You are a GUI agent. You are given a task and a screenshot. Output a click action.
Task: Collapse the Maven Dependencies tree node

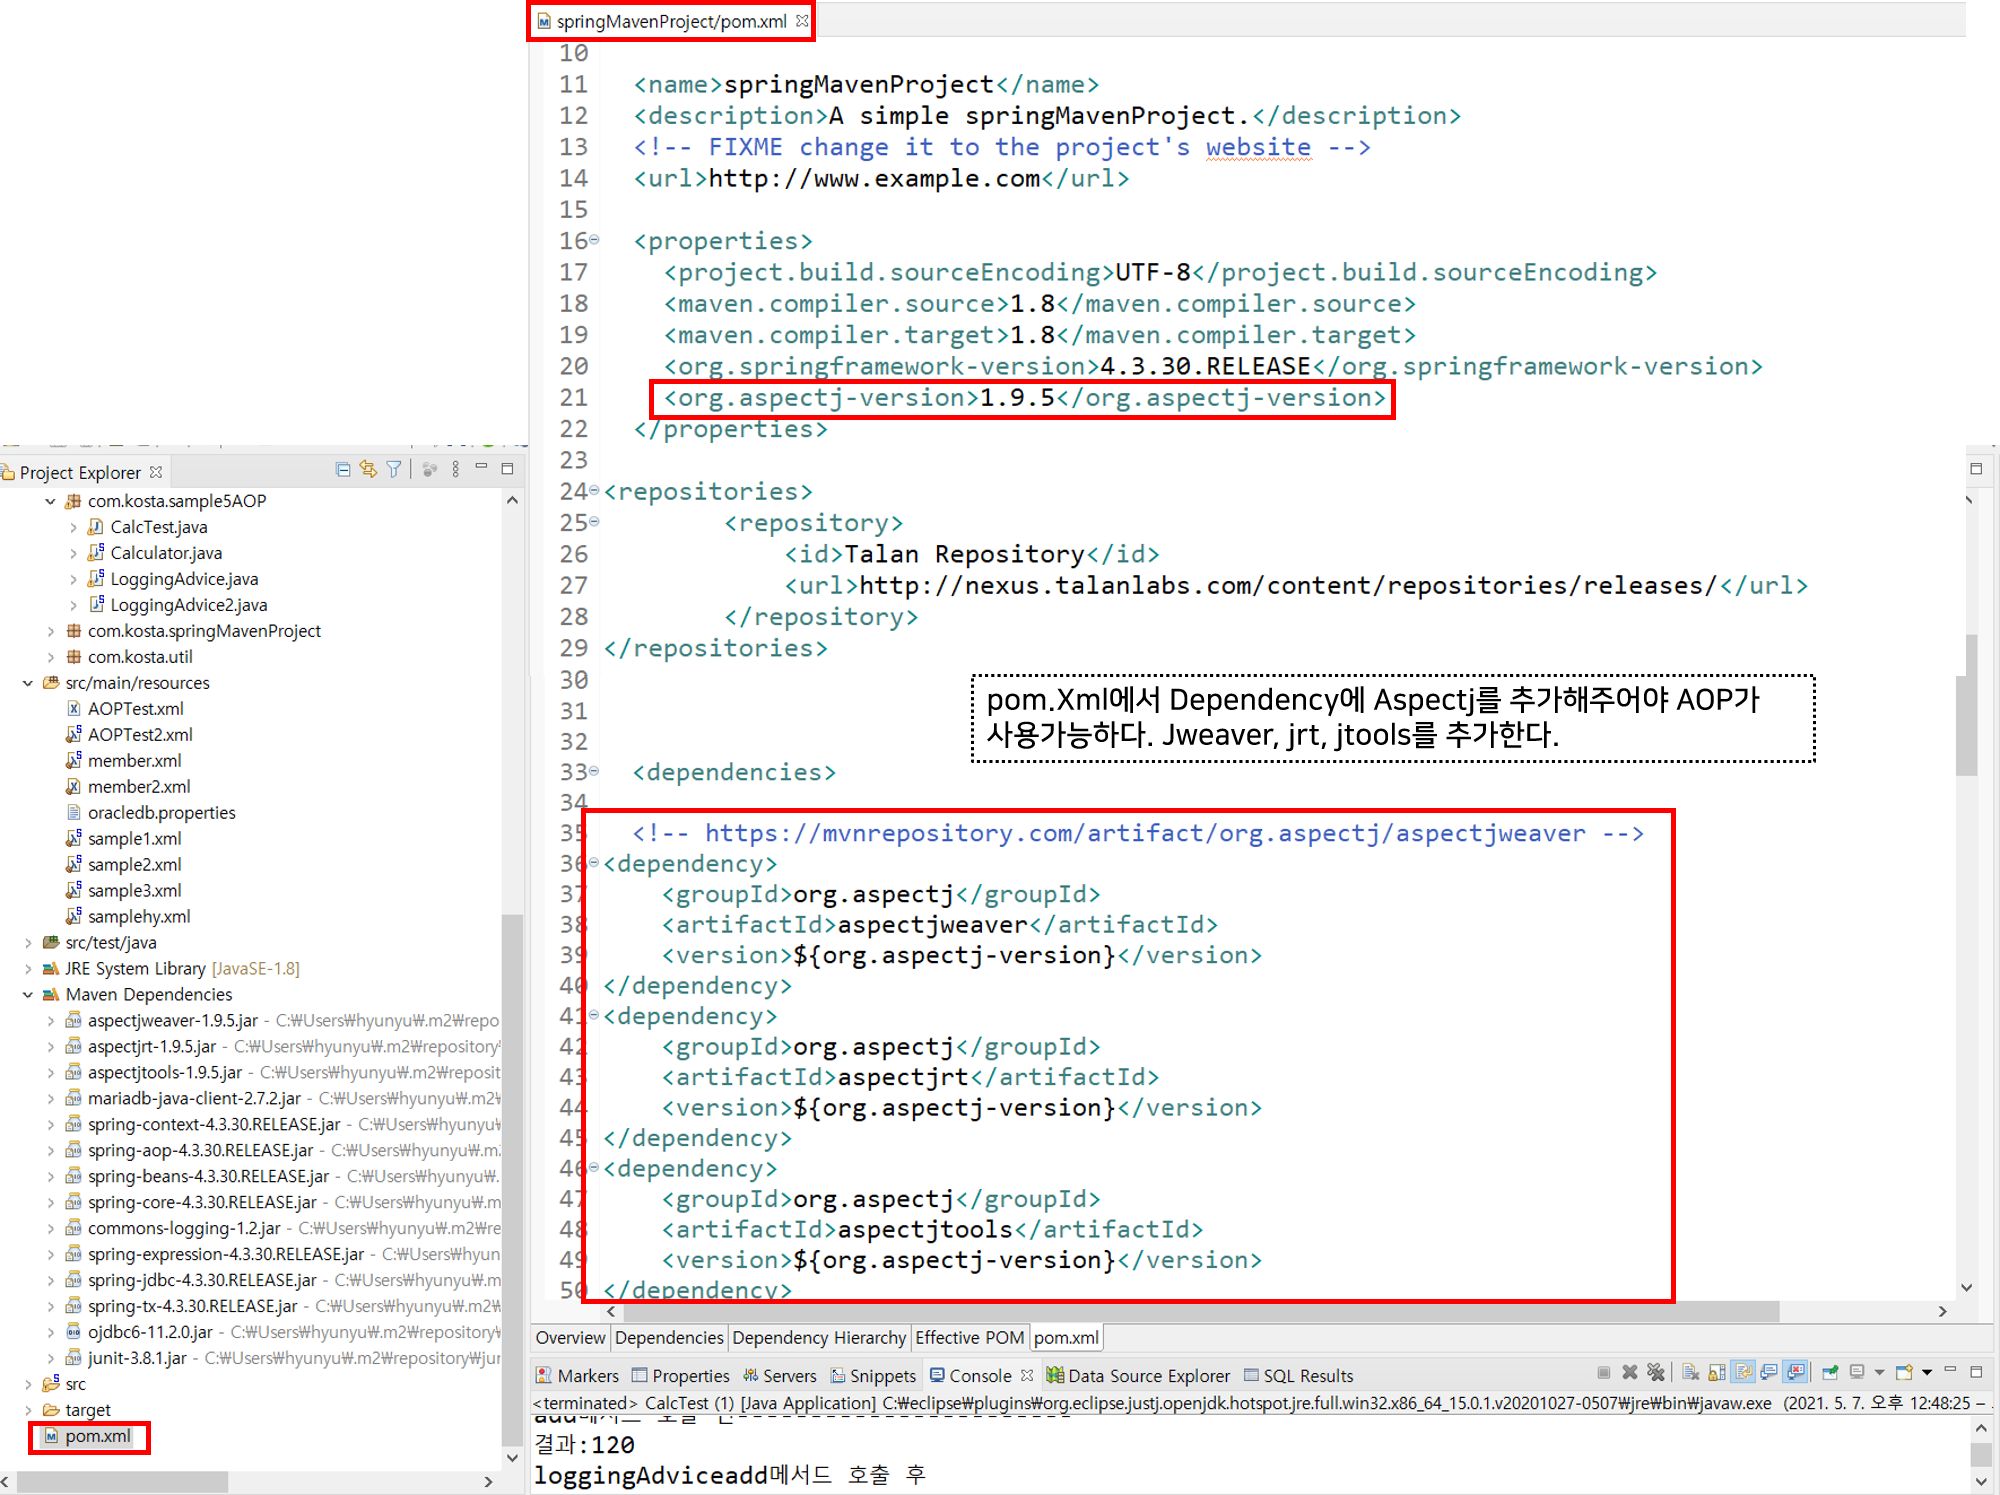tap(28, 994)
